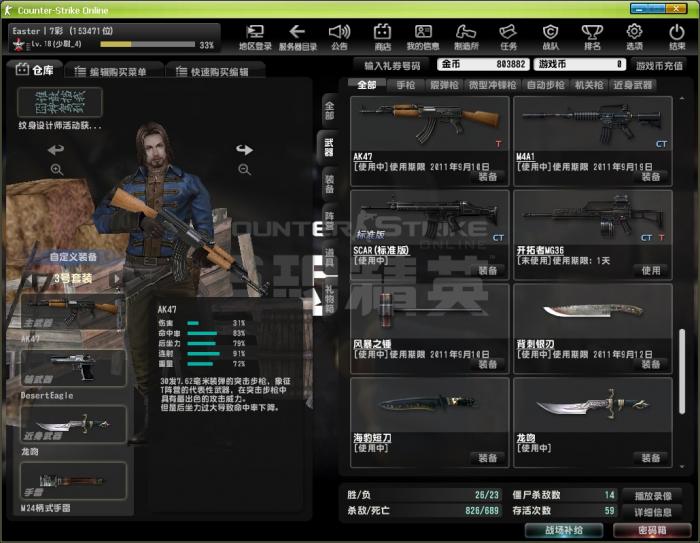Select the 仓库 warehouse tab
700x543 pixels.
[x=35, y=70]
